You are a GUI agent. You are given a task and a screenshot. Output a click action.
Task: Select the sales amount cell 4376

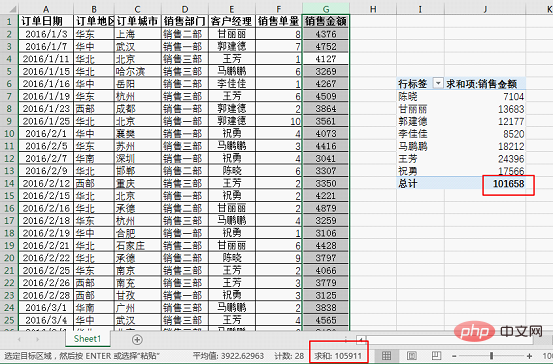326,34
